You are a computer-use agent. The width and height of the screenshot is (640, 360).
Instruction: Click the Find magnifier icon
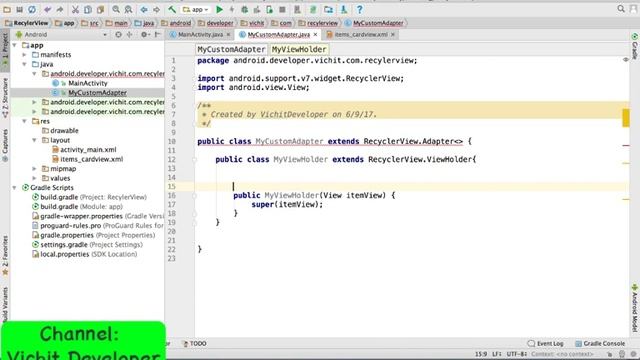(x=116, y=9)
